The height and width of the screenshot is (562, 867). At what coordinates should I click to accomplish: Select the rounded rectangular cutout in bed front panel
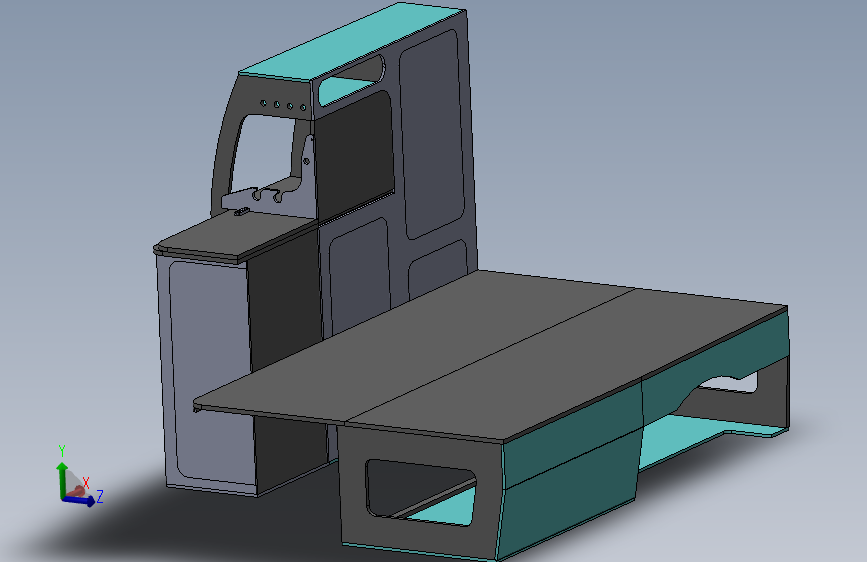(x=420, y=492)
